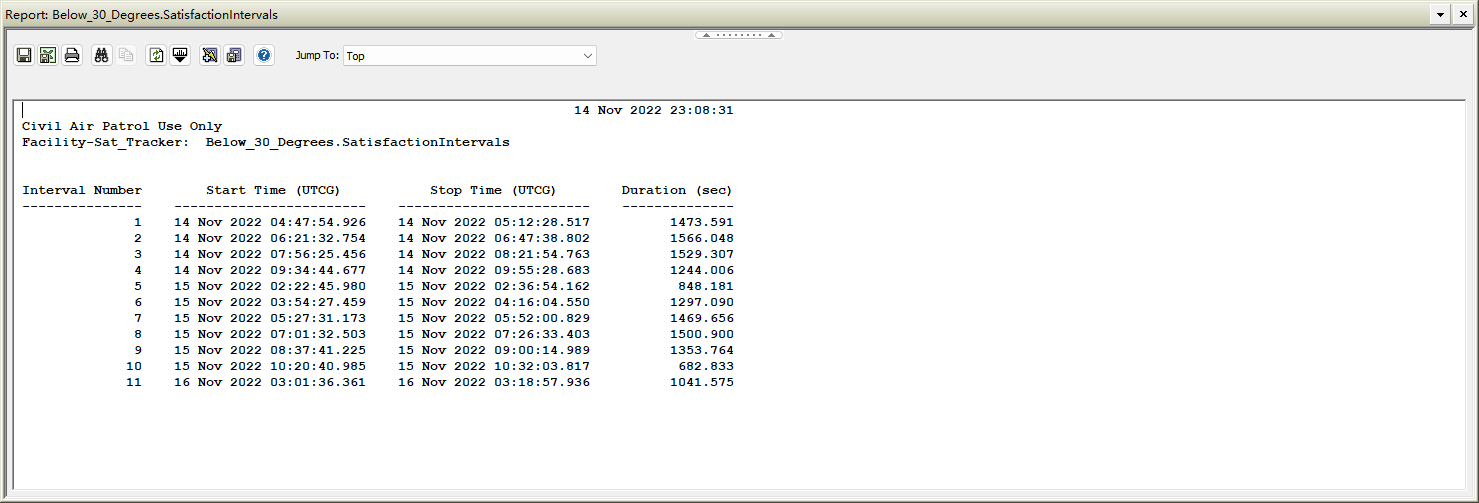Click the start time of interval 1
Viewport: 1479px width, 503px height.
[x=270, y=222]
